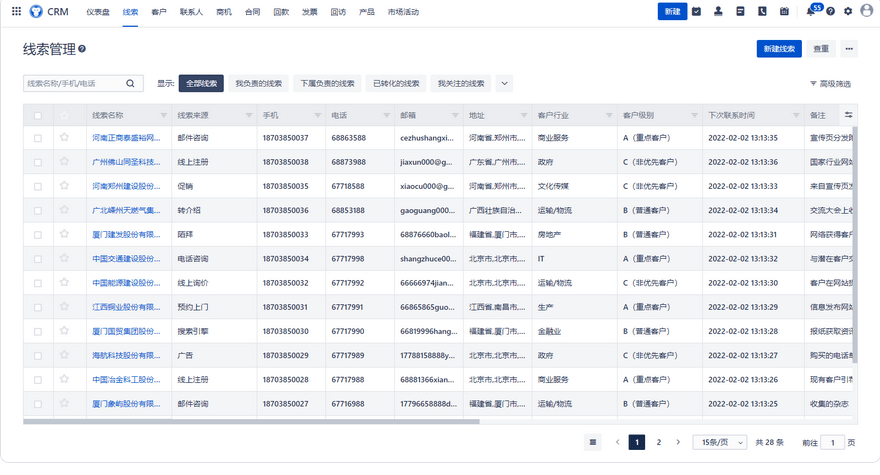Click the task checklist icon in top bar
Image resolution: width=880 pixels, height=475 pixels.
click(x=697, y=12)
